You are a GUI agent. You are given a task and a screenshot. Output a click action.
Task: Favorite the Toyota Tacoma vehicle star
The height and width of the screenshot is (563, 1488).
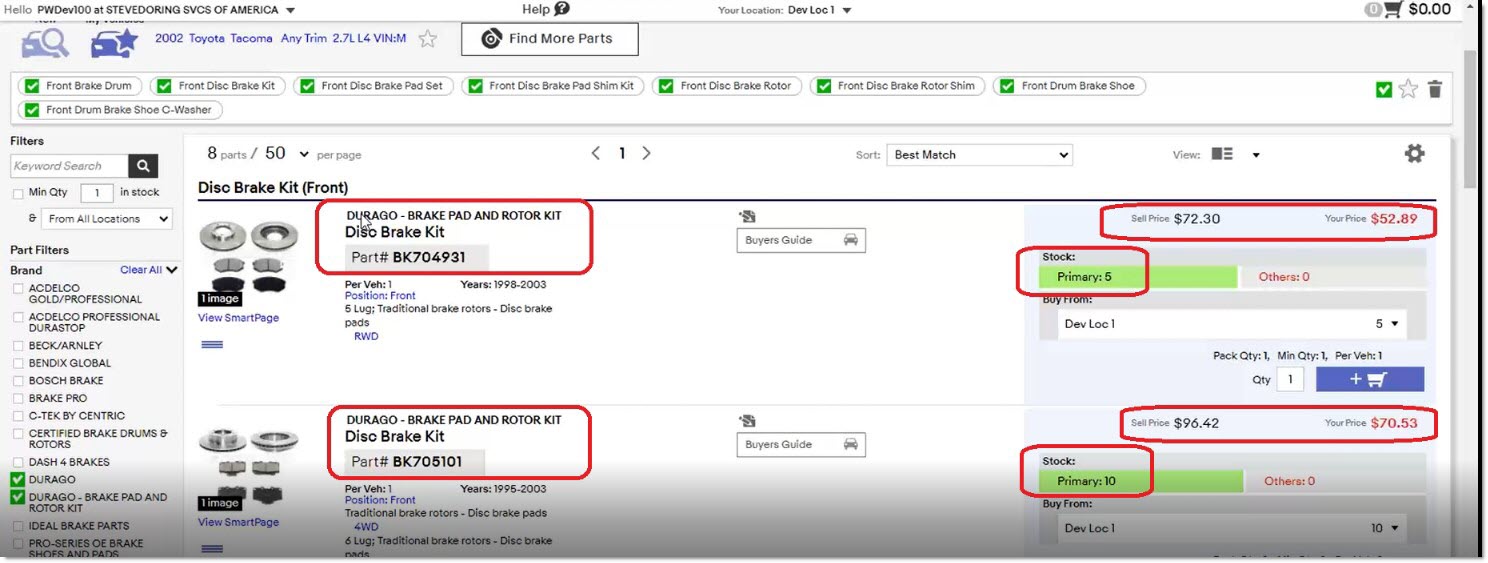pyautogui.click(x=428, y=39)
